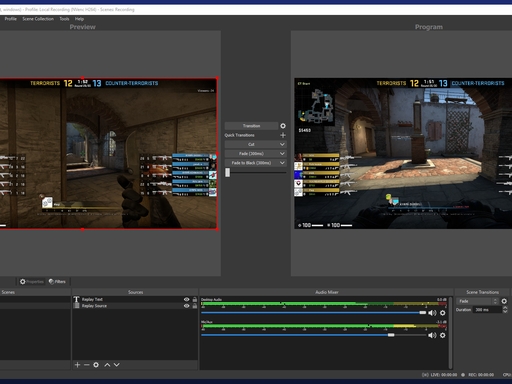Click the LIVE streaming status icon

tap(425, 375)
